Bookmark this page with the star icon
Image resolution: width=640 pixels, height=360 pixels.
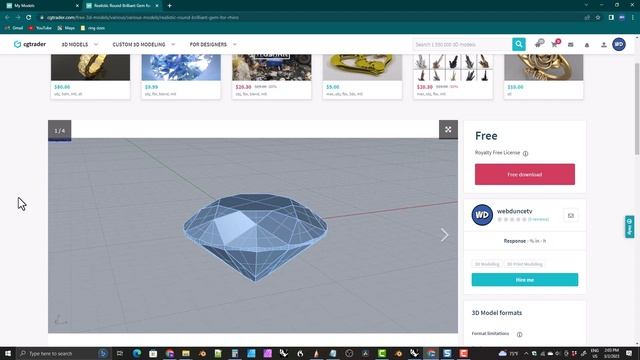598,18
